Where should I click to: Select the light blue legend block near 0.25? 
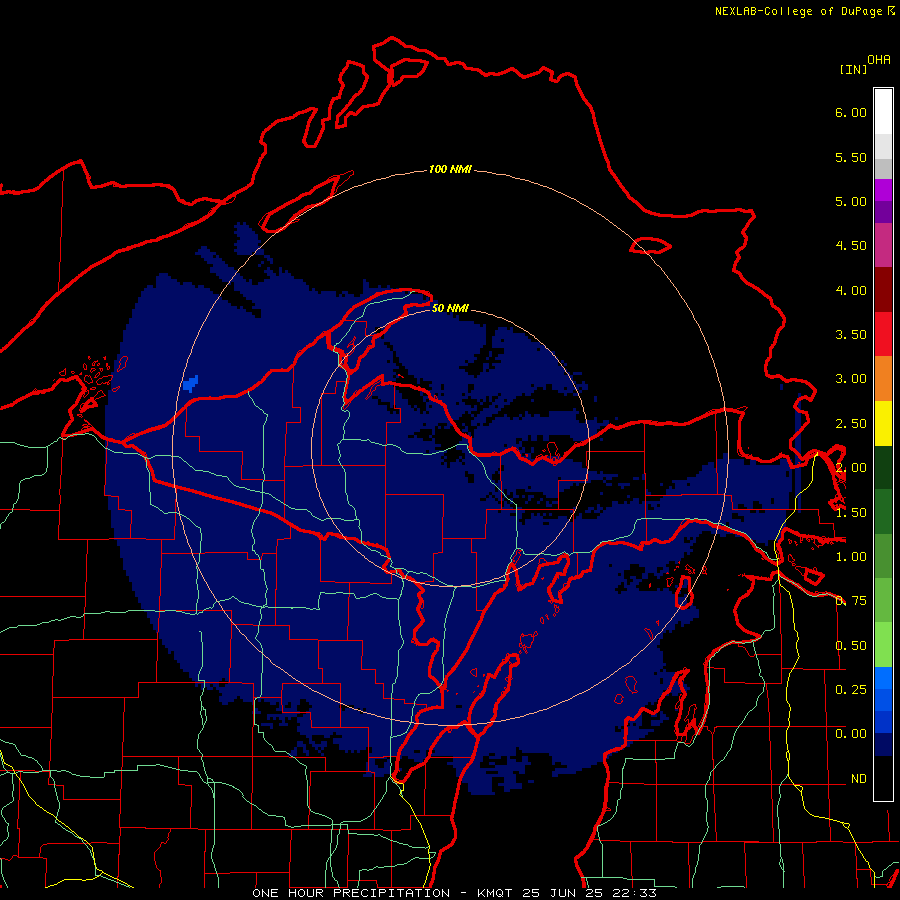pos(883,678)
